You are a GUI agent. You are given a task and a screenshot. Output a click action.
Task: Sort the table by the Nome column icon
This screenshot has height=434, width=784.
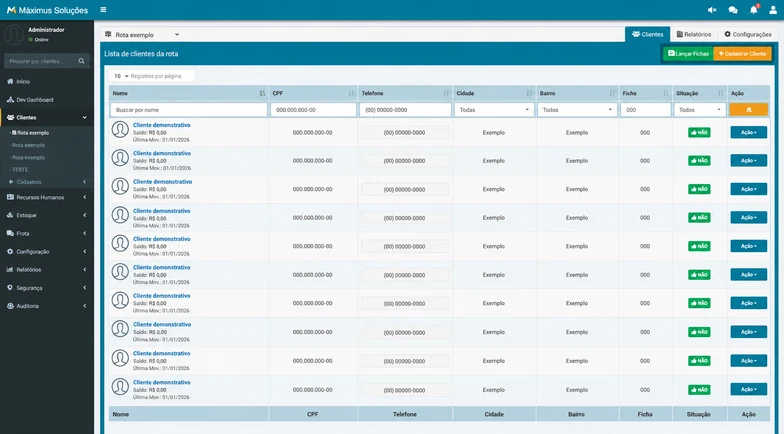262,94
